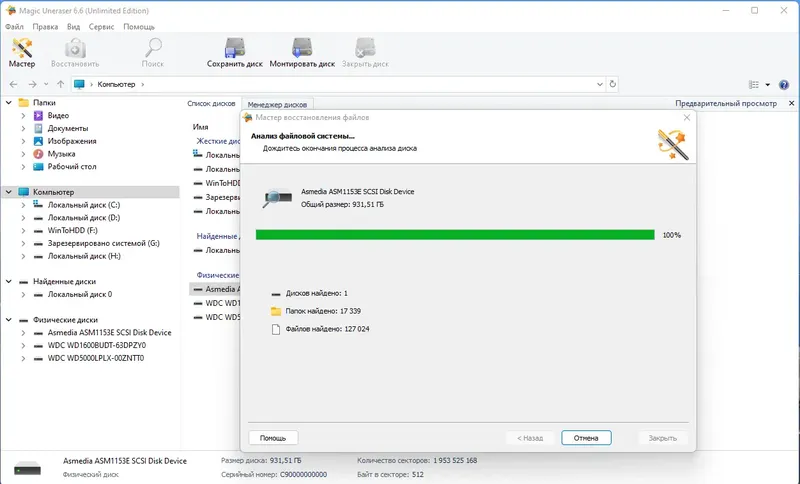Click the computer icon in address bar
800x484 pixels.
coord(79,84)
